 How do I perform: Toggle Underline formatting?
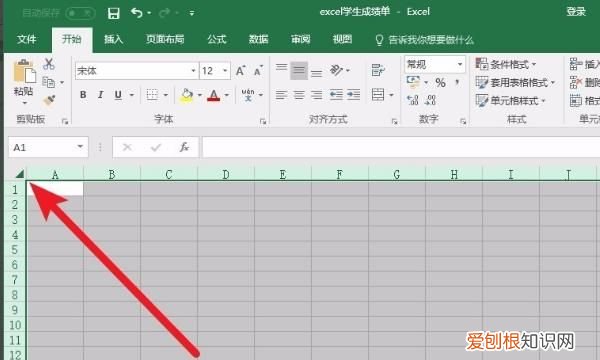click(x=118, y=94)
